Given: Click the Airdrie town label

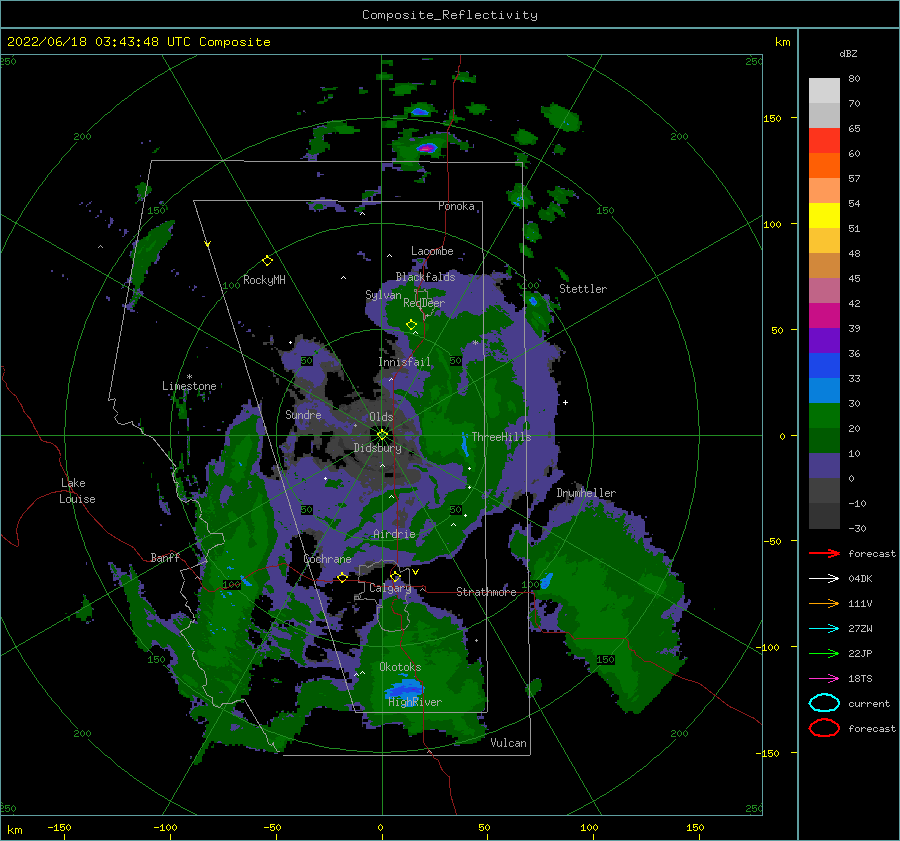Looking at the screenshot, I should coord(394,534).
